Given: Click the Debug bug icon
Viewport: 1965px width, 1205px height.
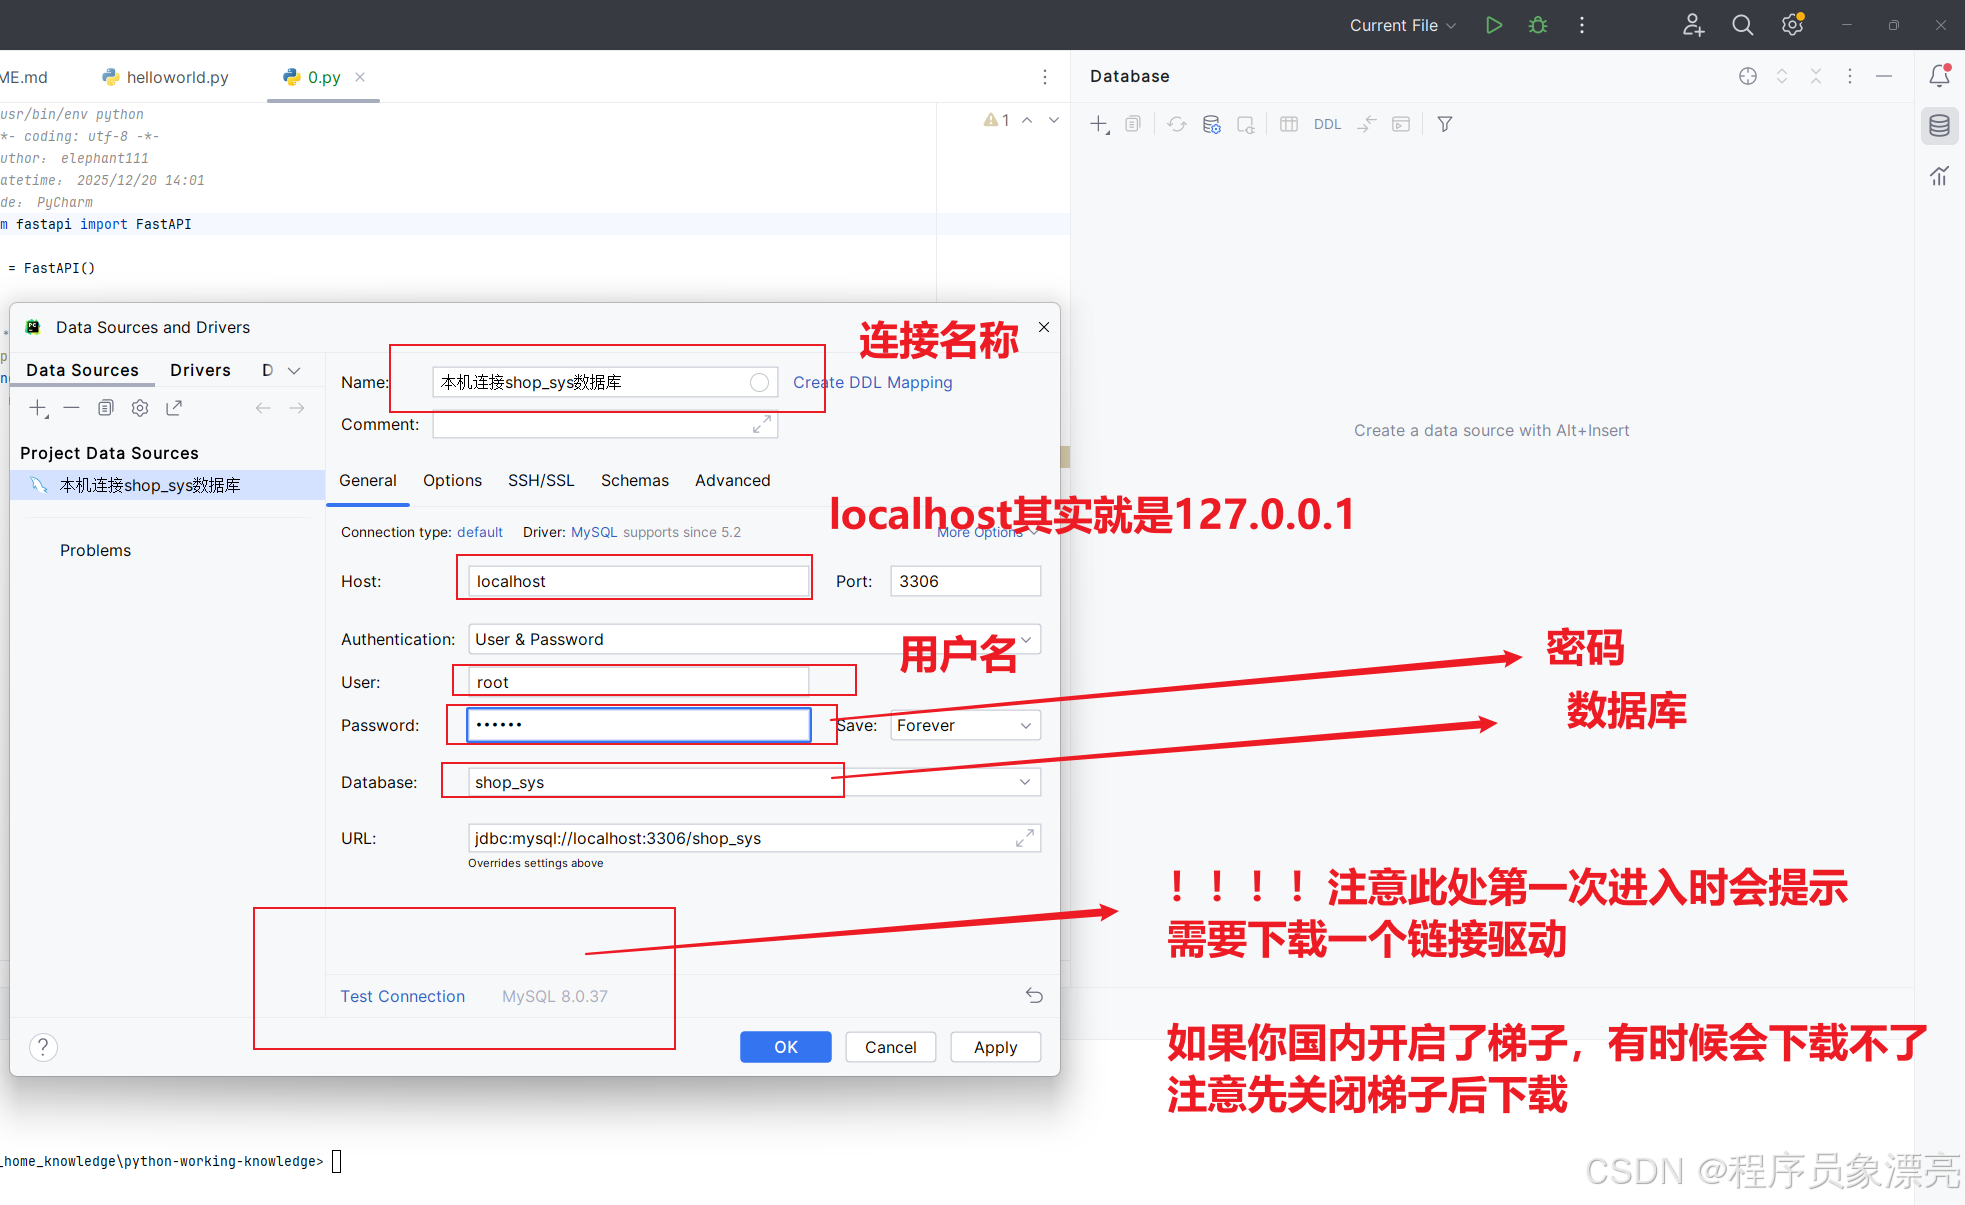Looking at the screenshot, I should (1538, 25).
